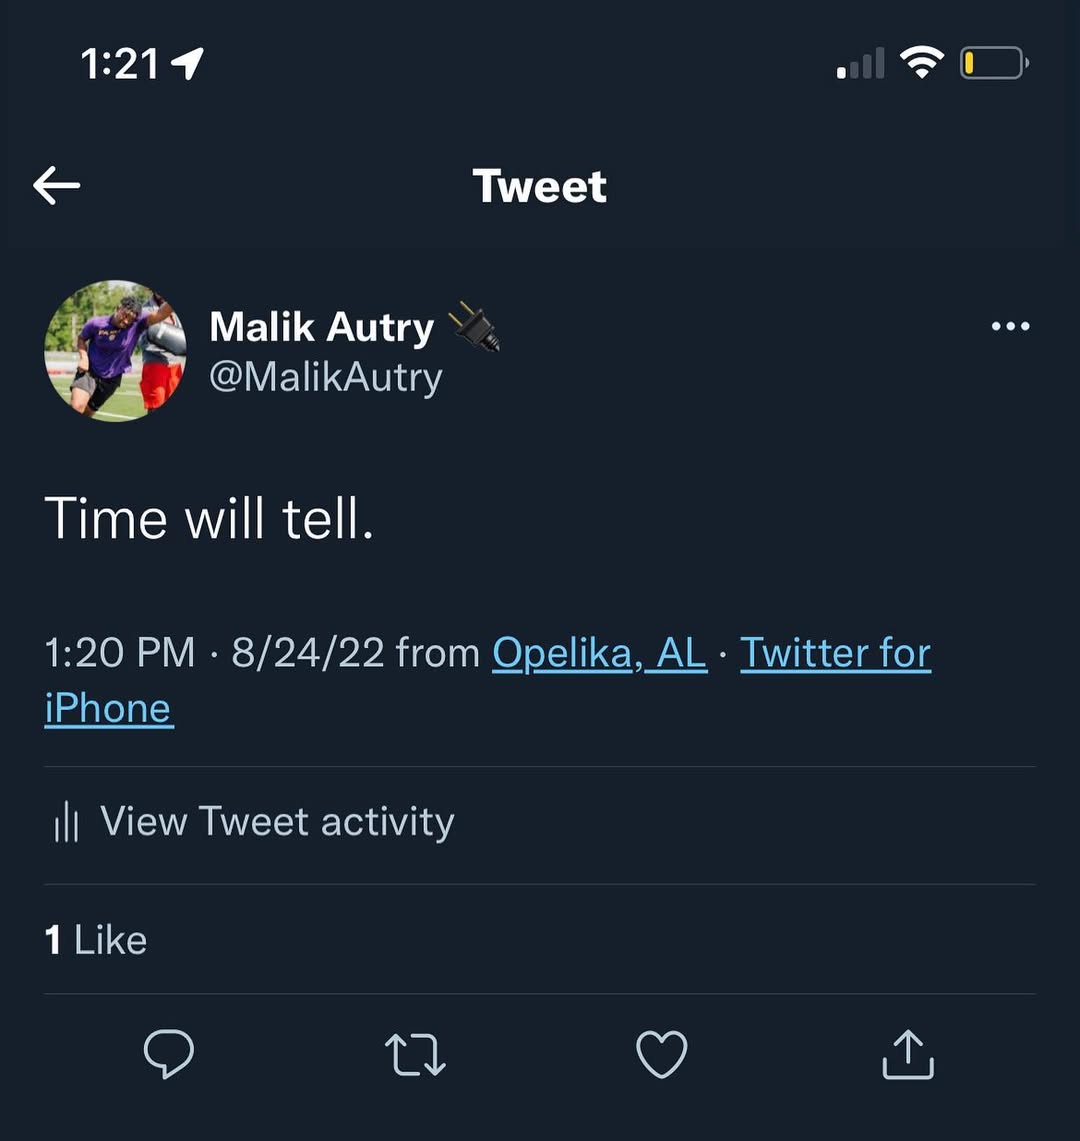Tap the bar chart analytics icon
The width and height of the screenshot is (1080, 1141).
pyautogui.click(x=66, y=823)
